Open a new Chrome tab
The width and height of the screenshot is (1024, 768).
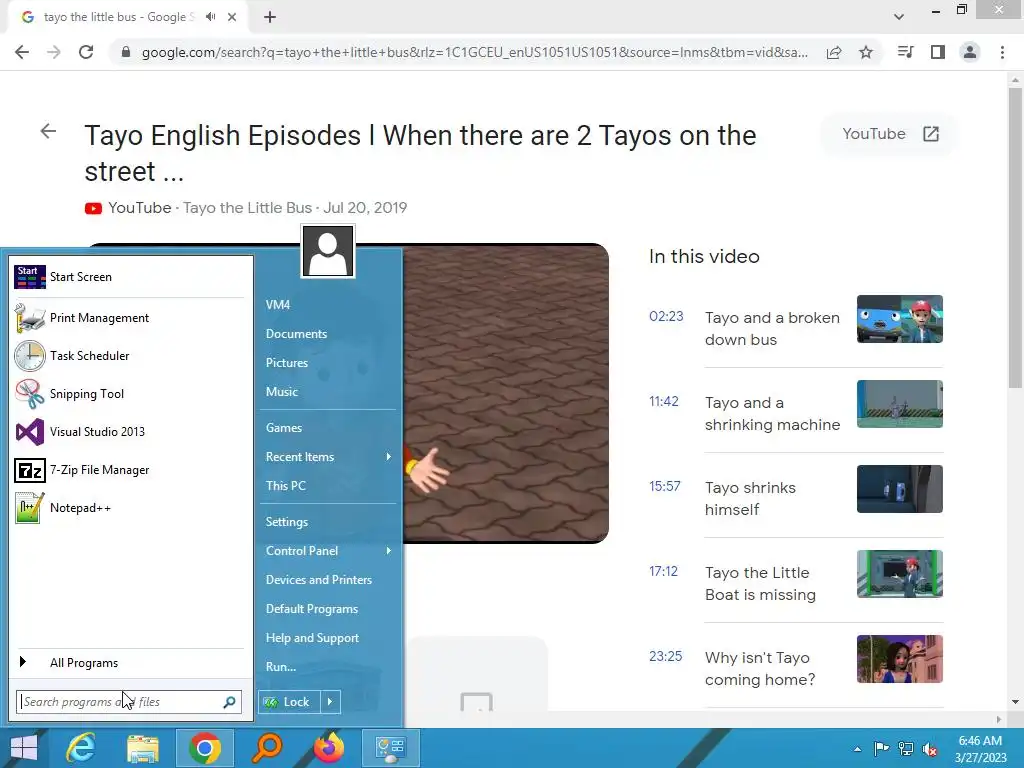(x=270, y=17)
